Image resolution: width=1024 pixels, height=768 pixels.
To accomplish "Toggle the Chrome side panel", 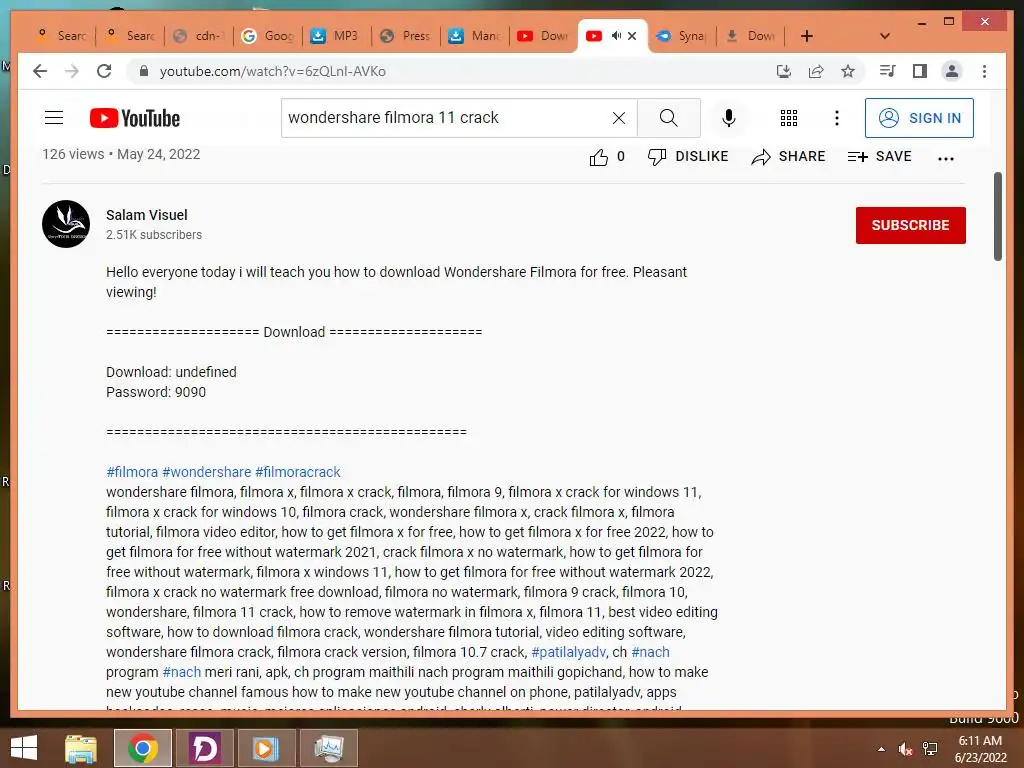I will click(x=920, y=71).
